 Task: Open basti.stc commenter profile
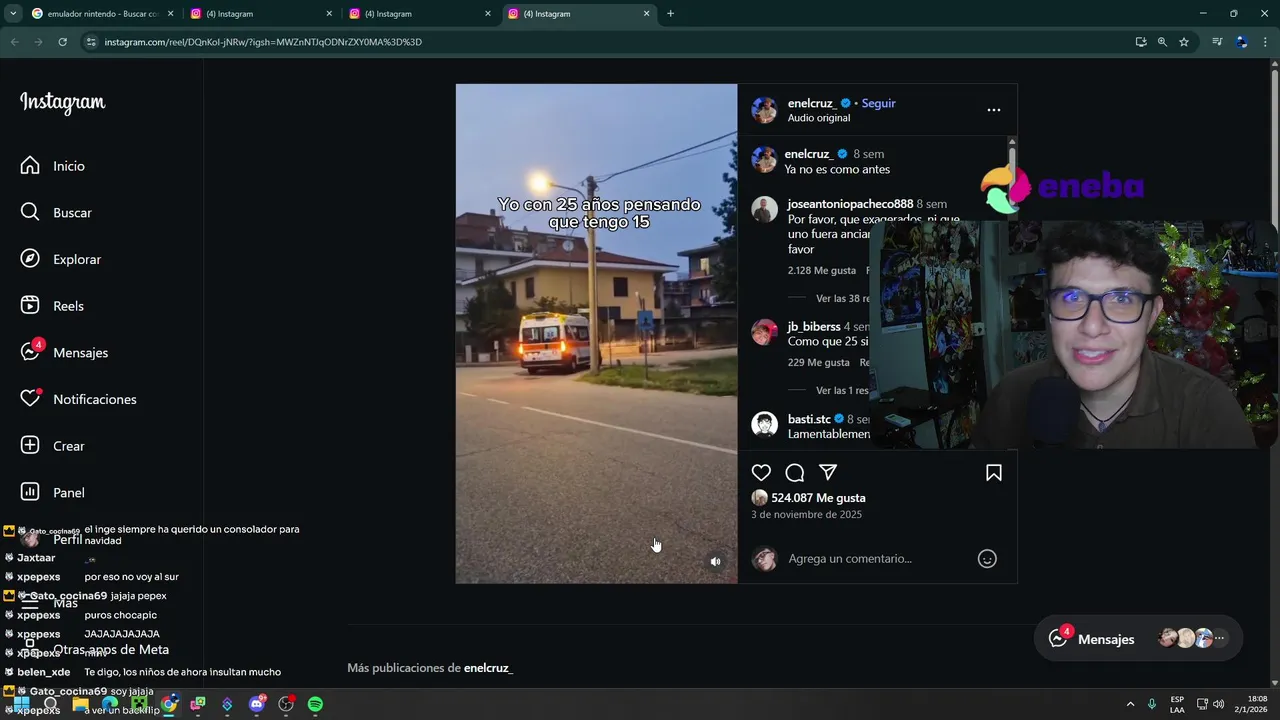(809, 419)
